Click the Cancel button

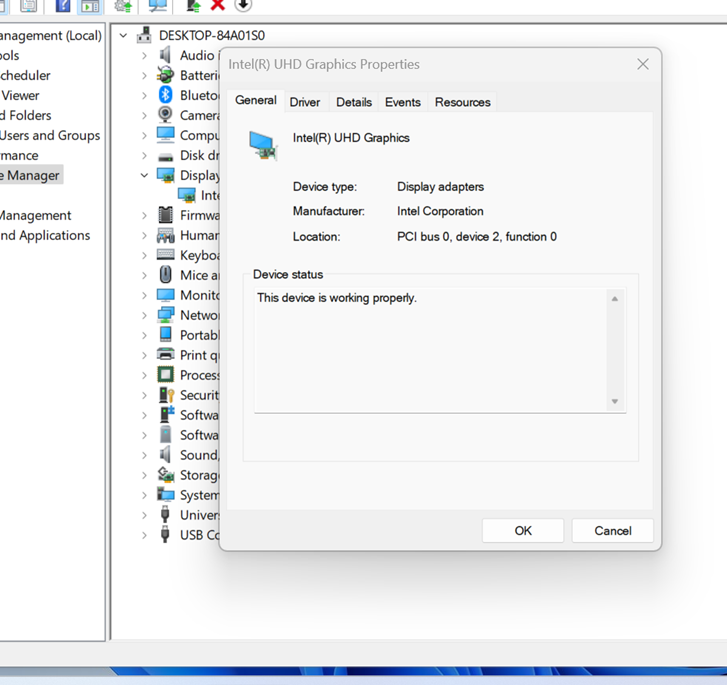click(612, 531)
